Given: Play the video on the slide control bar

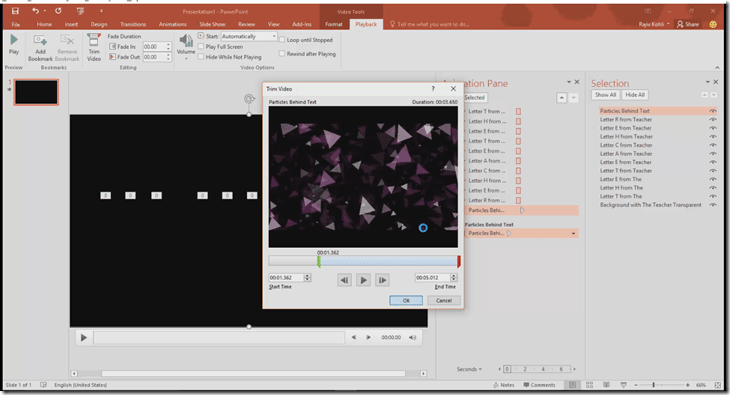Looking at the screenshot, I should click(x=83, y=337).
